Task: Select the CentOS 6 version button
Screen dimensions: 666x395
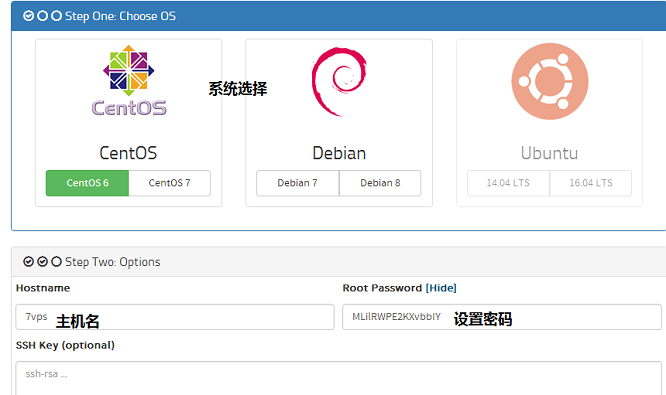Action: click(87, 183)
